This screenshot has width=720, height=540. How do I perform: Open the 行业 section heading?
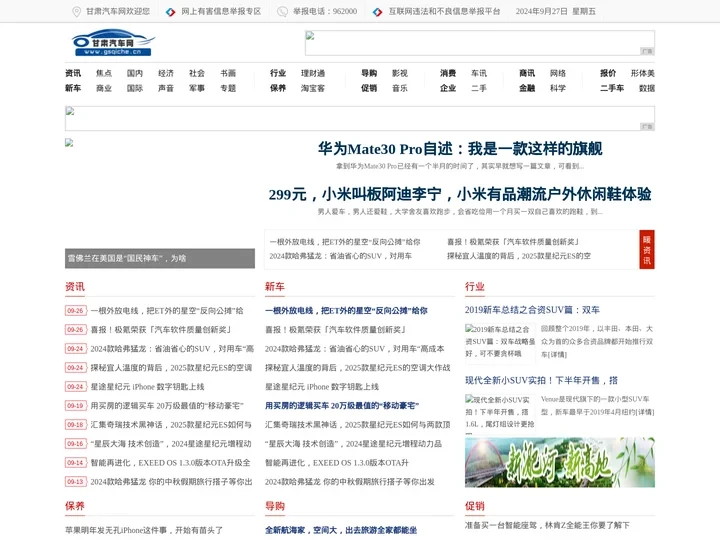(x=475, y=287)
